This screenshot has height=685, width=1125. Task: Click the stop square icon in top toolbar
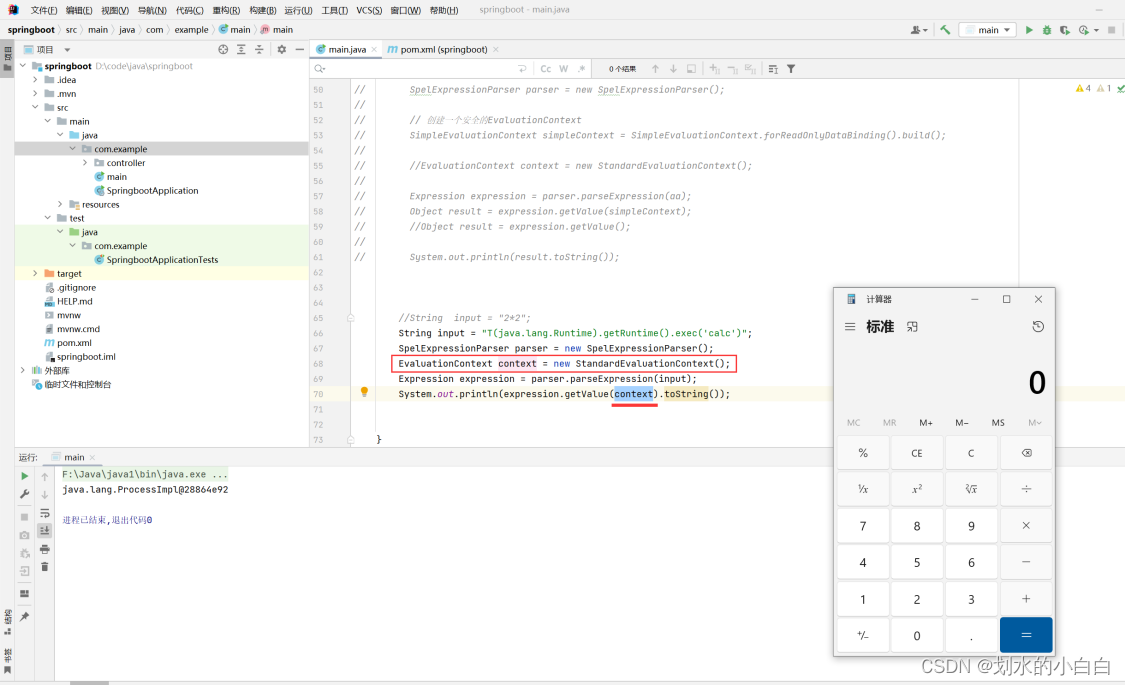1111,30
